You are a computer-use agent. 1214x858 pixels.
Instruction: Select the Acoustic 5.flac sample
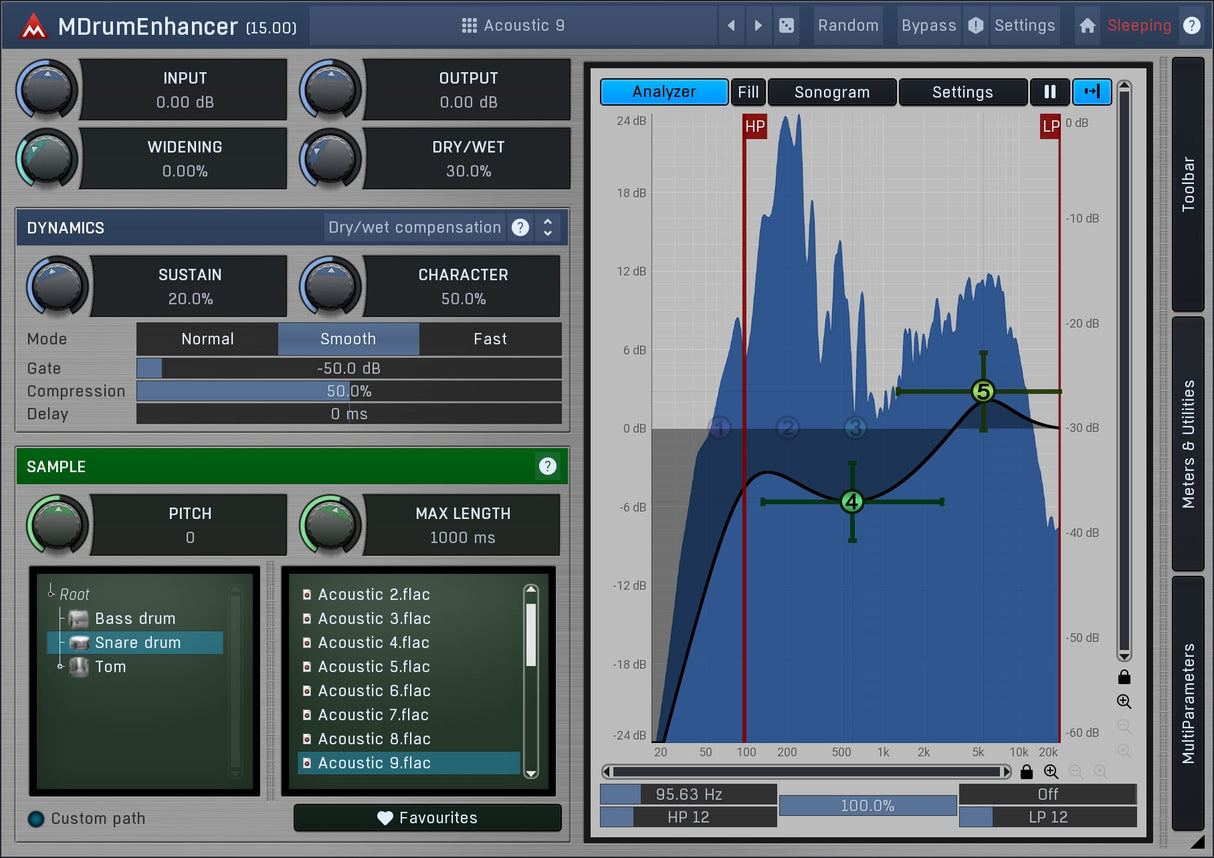pyautogui.click(x=373, y=667)
